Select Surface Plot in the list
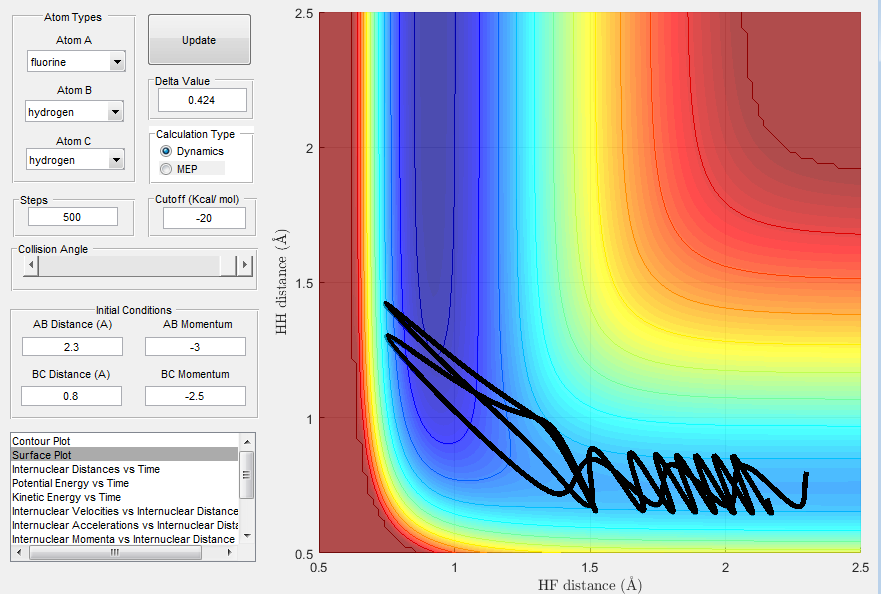The image size is (881, 594). pos(125,455)
